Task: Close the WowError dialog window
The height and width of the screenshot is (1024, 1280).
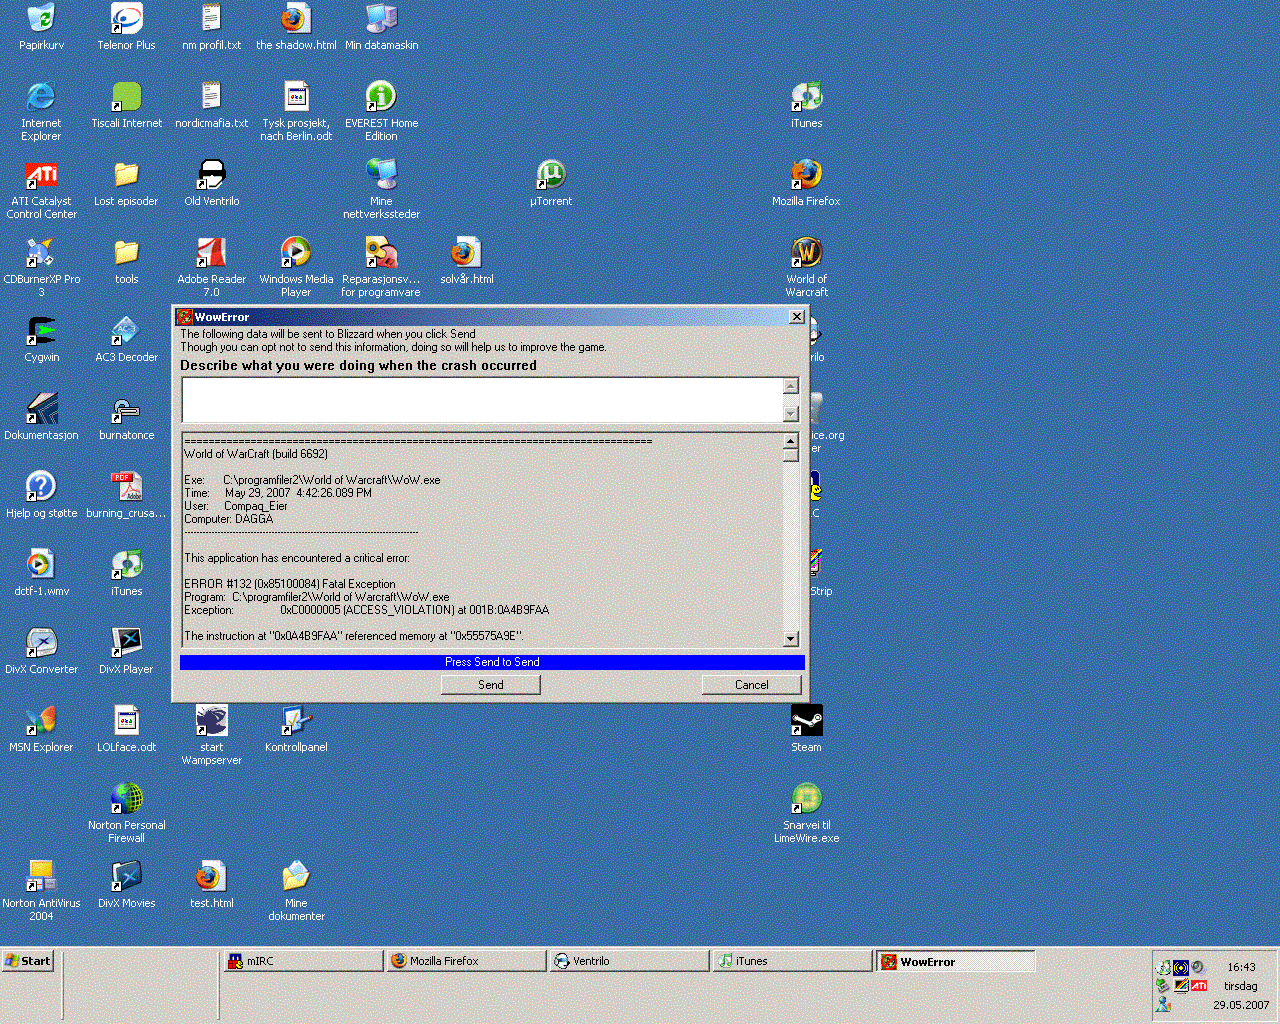Action: point(796,317)
